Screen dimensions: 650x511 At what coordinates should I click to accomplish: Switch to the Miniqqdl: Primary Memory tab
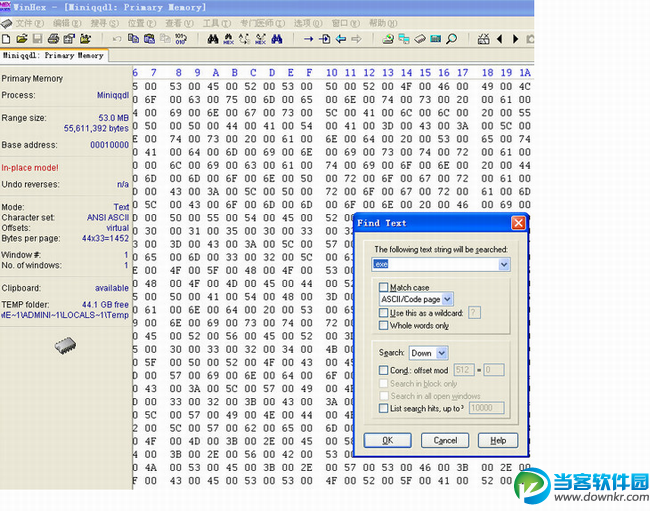tap(53, 56)
